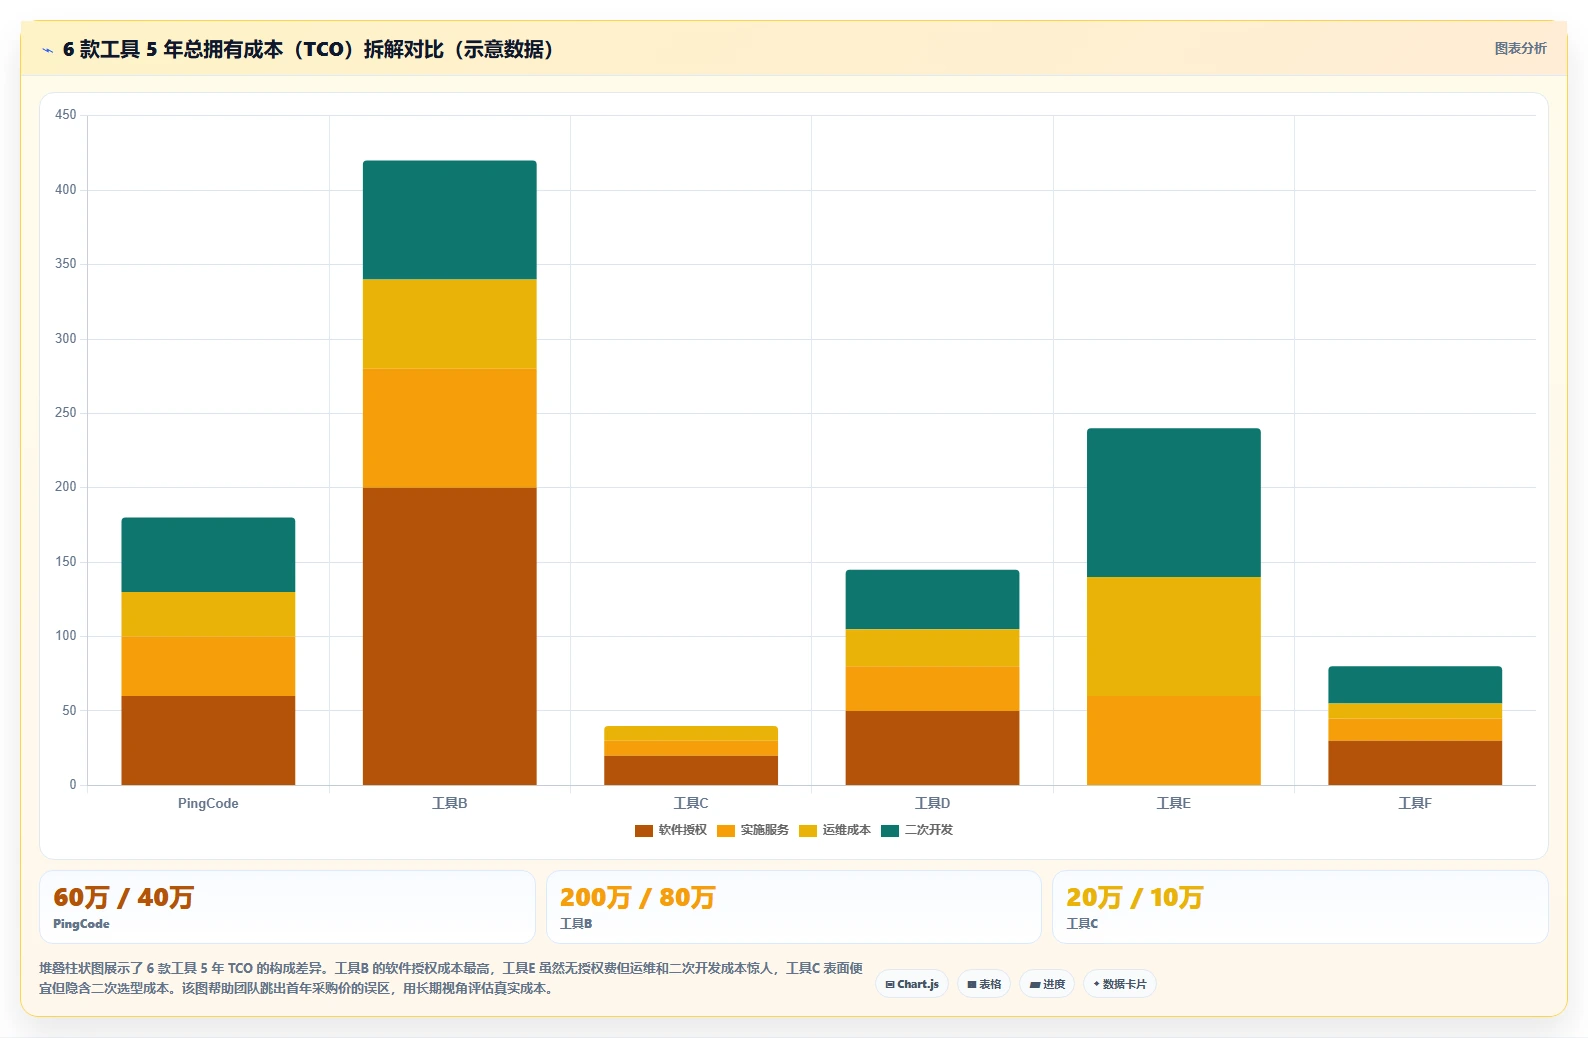Toggle the 运维成本 legend series
This screenshot has width=1588, height=1038.
click(x=835, y=830)
